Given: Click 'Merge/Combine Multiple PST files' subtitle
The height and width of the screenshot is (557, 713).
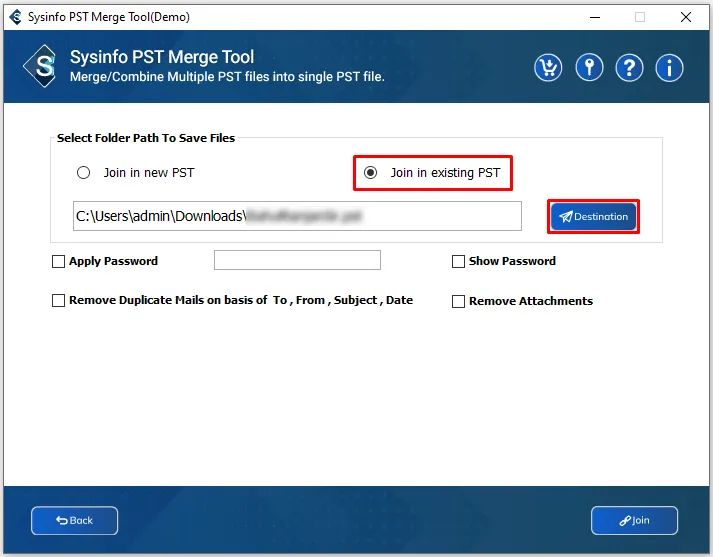Looking at the screenshot, I should (227, 76).
